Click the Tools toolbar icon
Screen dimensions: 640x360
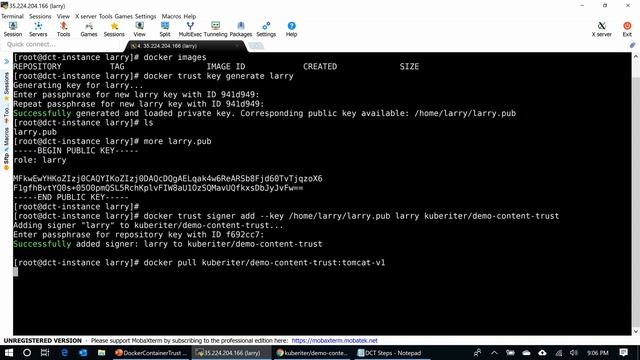63,29
